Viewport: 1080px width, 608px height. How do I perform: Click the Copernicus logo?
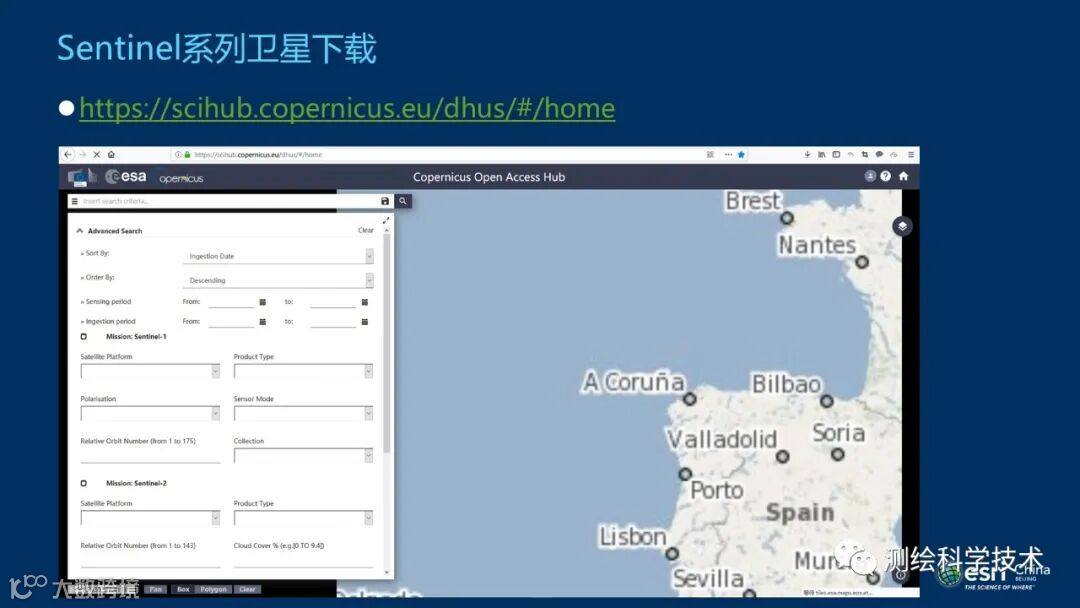181,178
